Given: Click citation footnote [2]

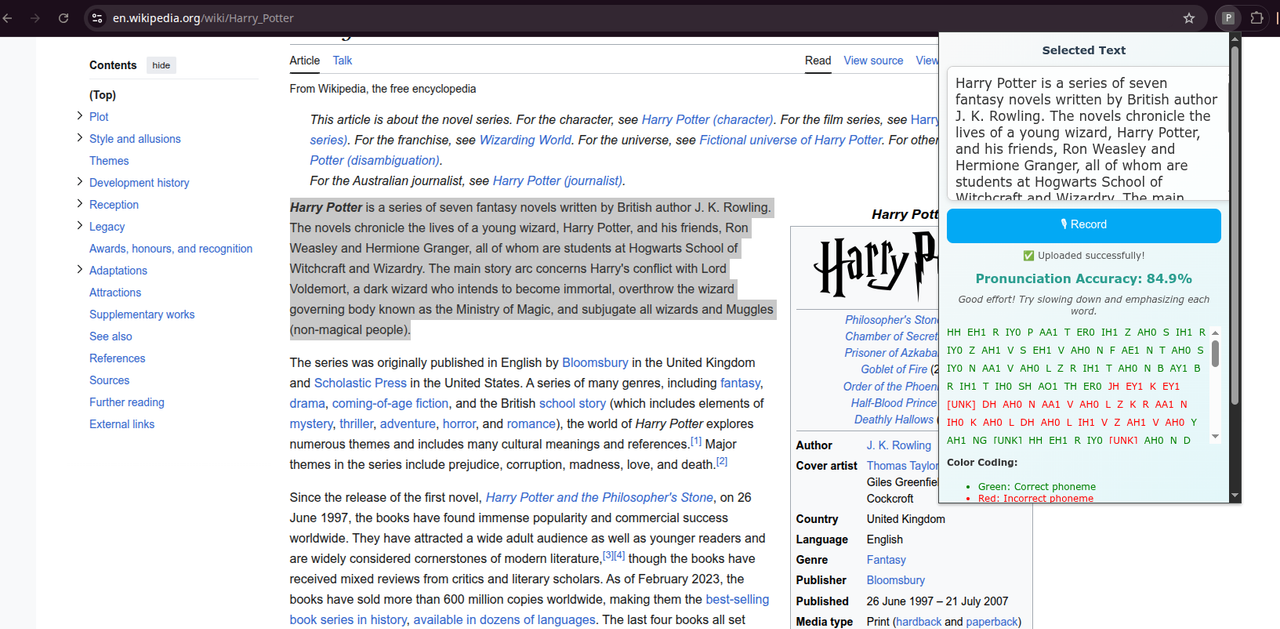Looking at the screenshot, I should [x=722, y=461].
